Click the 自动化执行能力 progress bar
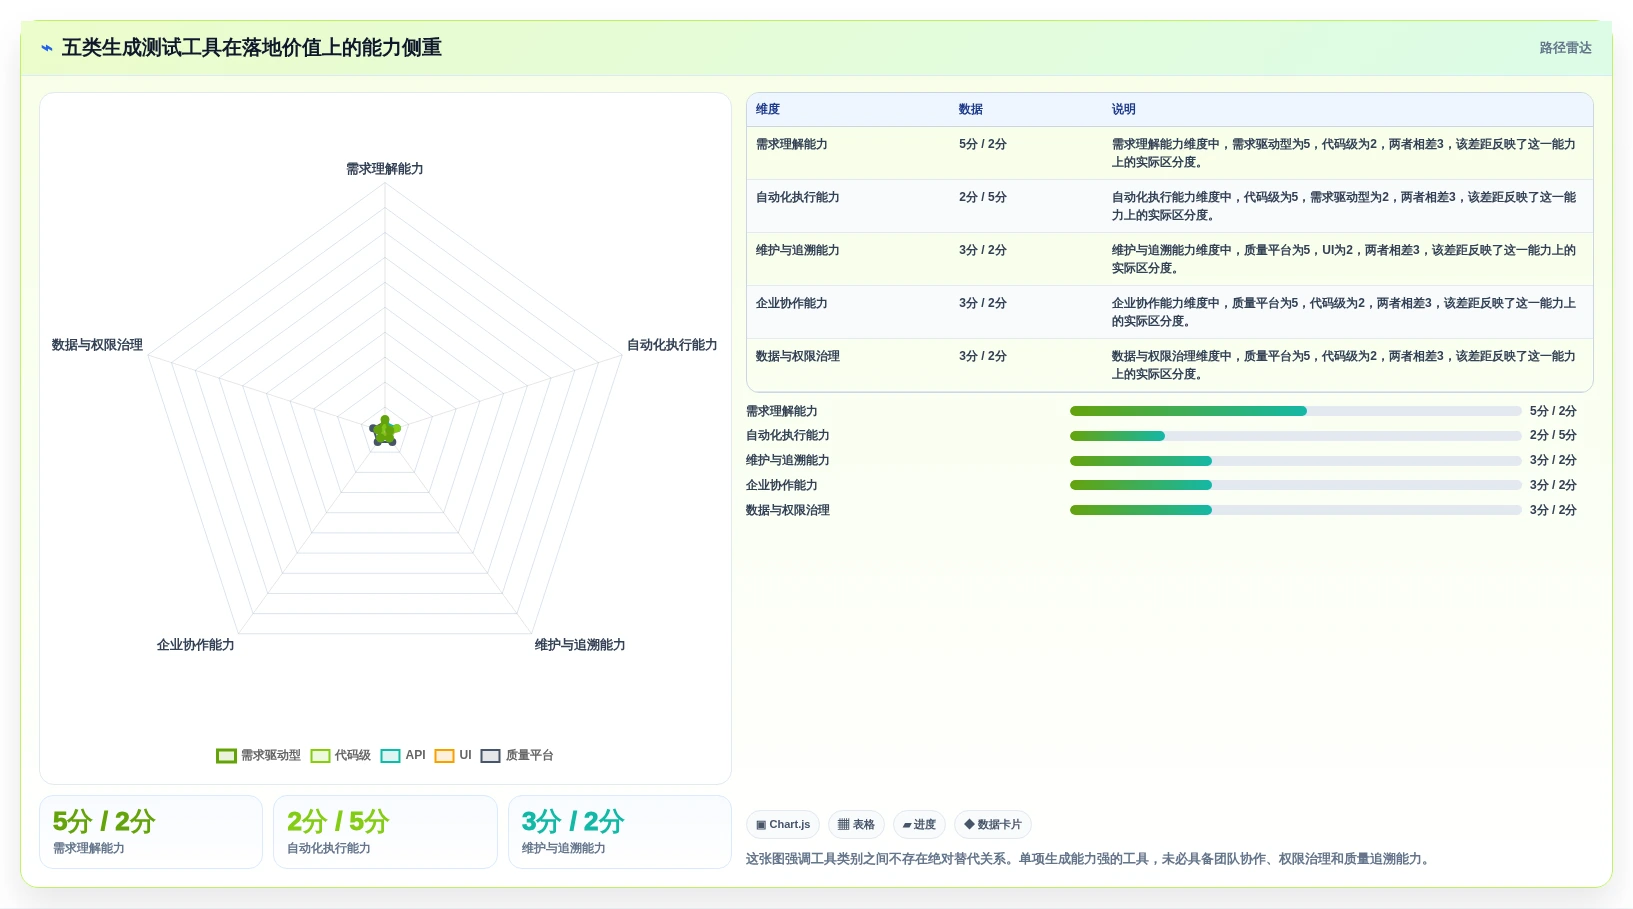Image resolution: width=1633 pixels, height=909 pixels. [x=1295, y=436]
